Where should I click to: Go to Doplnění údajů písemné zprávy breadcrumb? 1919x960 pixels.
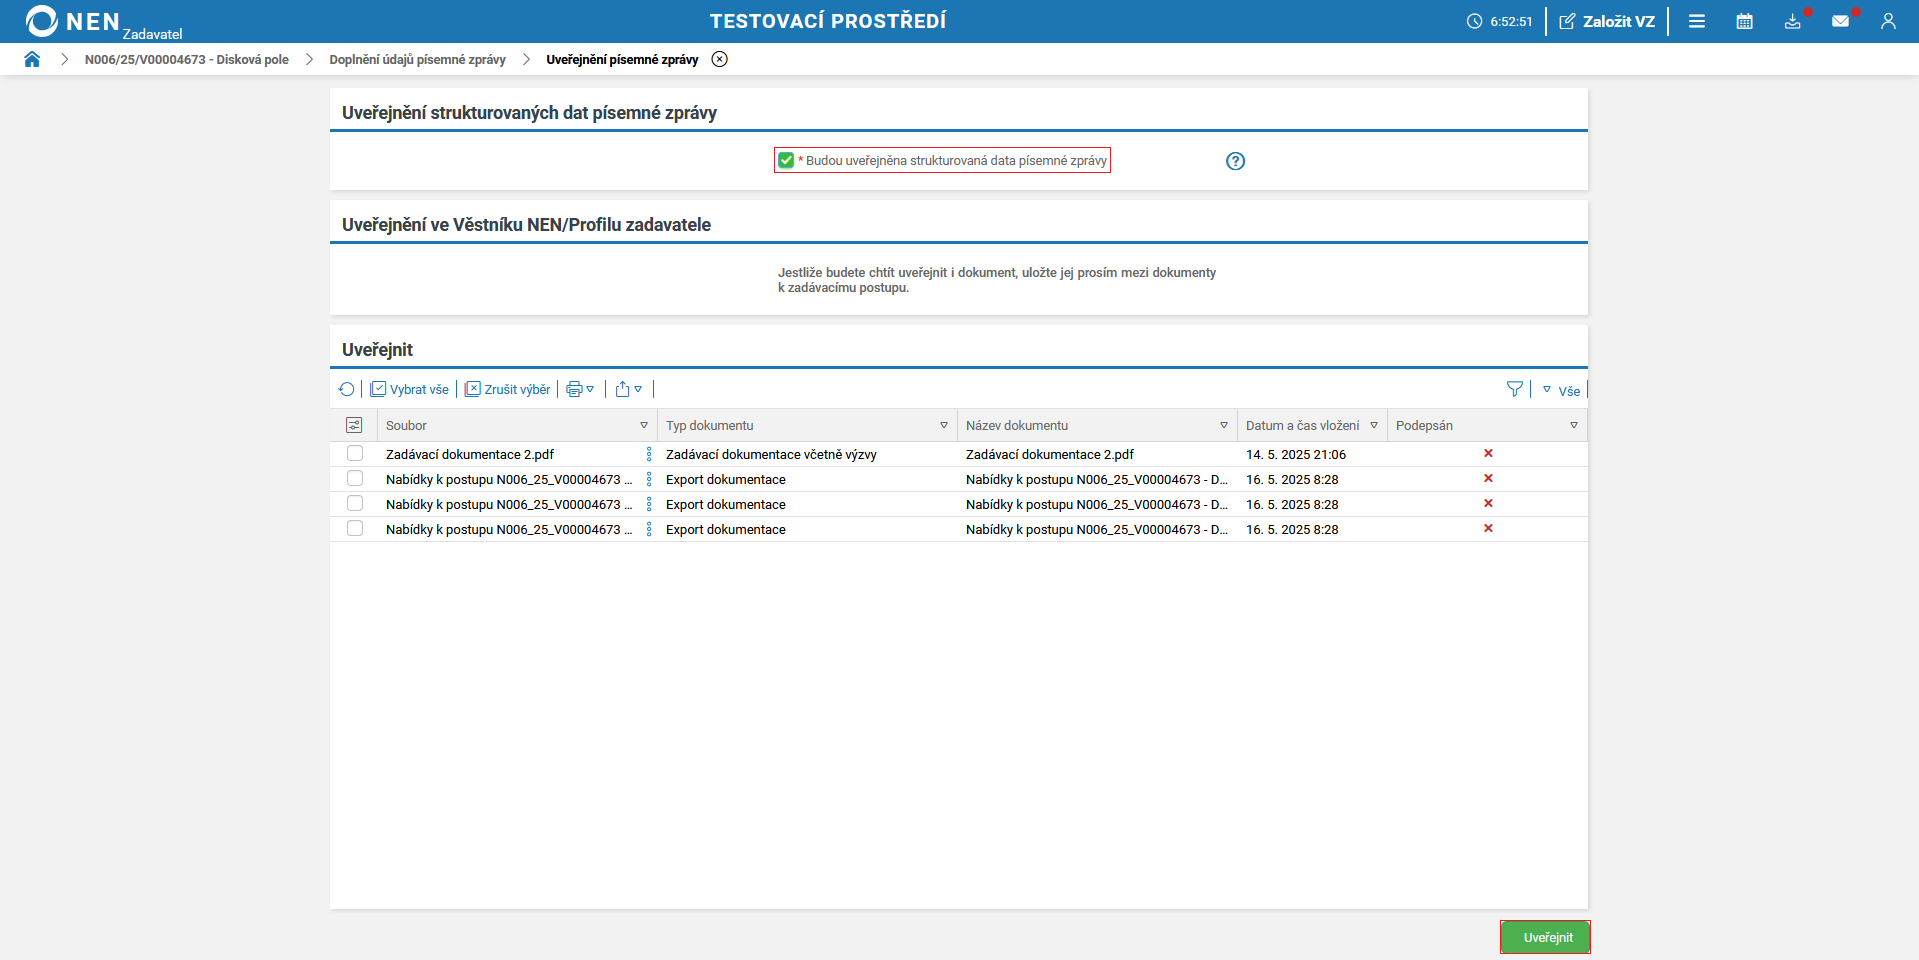point(418,59)
